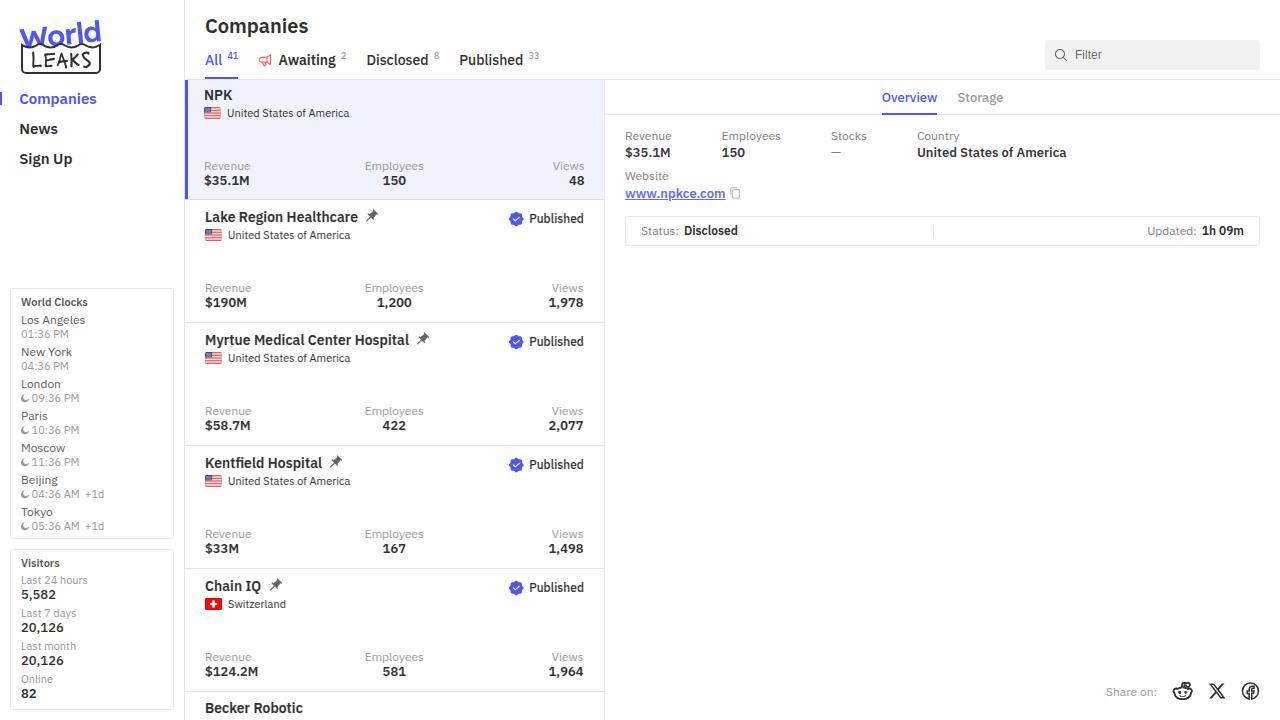Click the Los Angeles clock entry
Screen dimensions: 1280x720
click(53, 327)
